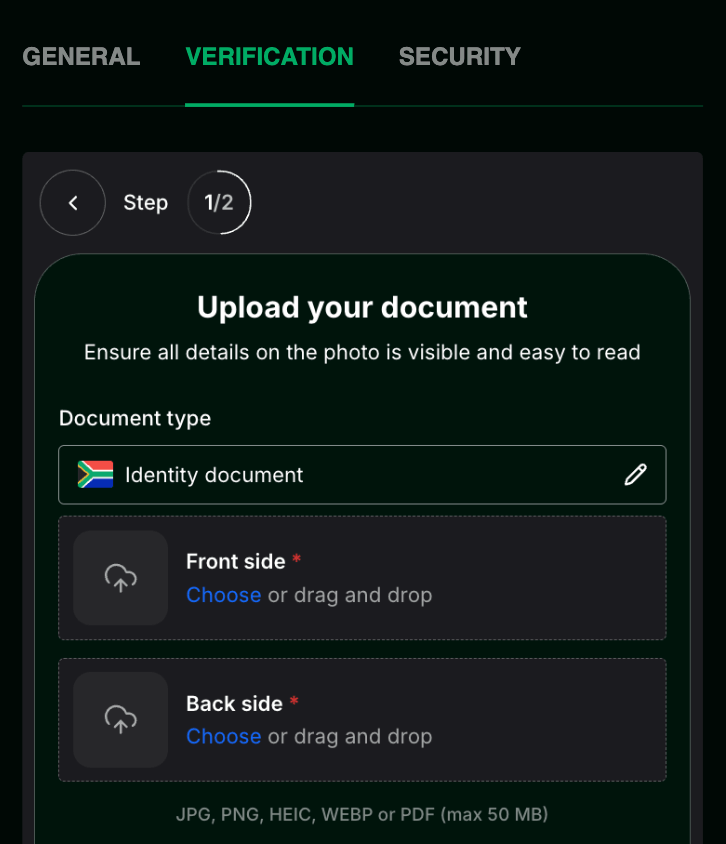This screenshot has width=726, height=844.
Task: Go back with the chevron button
Action: click(73, 203)
